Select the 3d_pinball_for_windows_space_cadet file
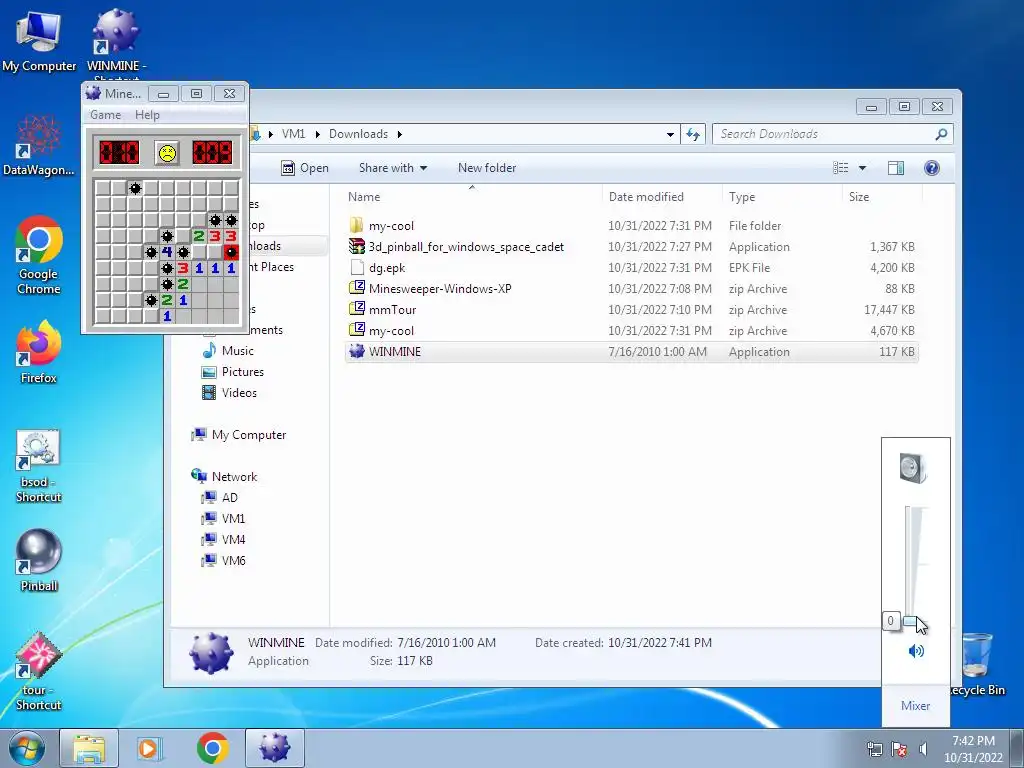Image resolution: width=1024 pixels, height=768 pixels. 632,247
